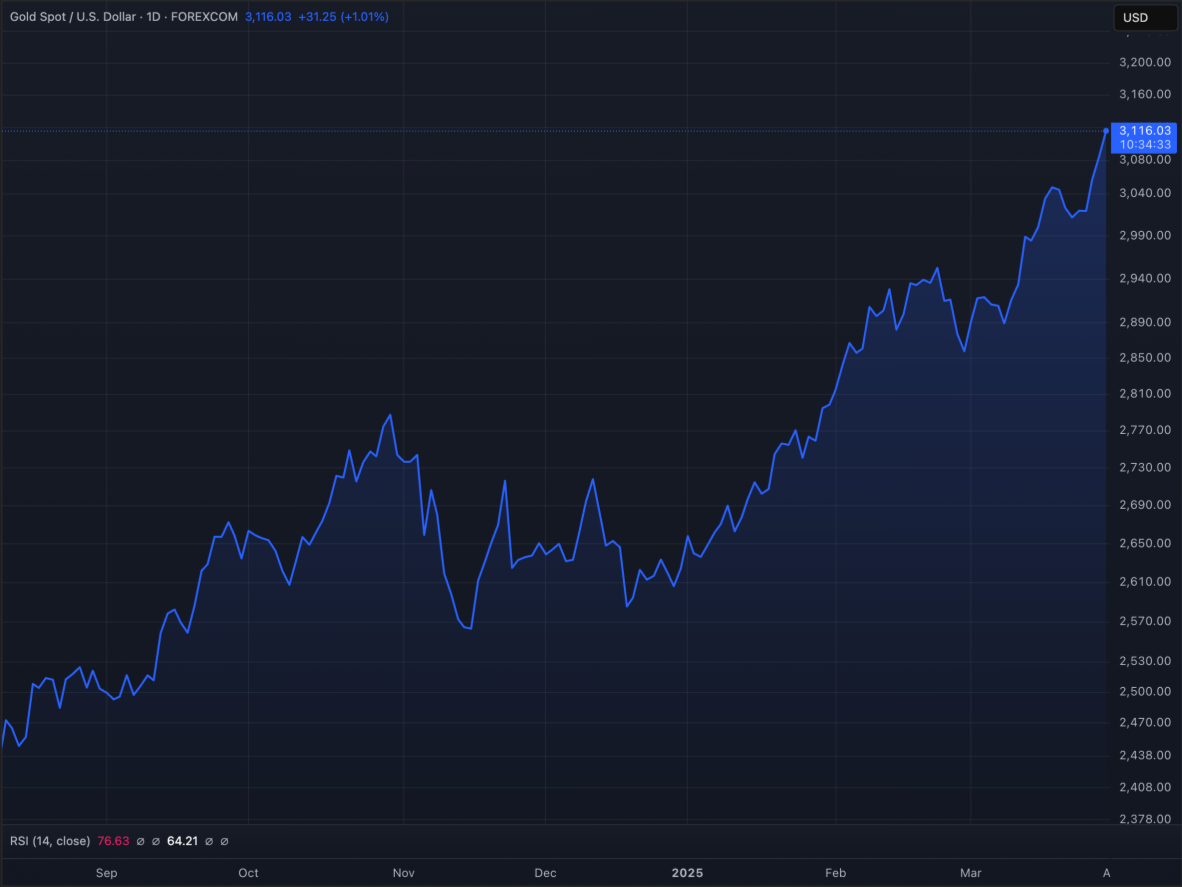The width and height of the screenshot is (1182, 887).
Task: Click the RSI (14, close) indicator label
Action: coord(50,841)
